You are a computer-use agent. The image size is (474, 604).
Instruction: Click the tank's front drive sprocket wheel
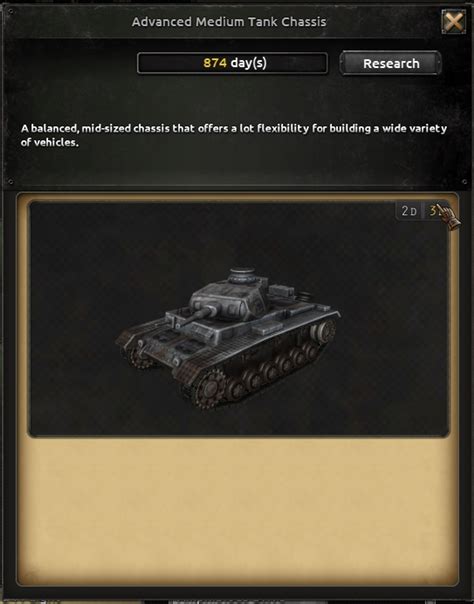tap(208, 388)
